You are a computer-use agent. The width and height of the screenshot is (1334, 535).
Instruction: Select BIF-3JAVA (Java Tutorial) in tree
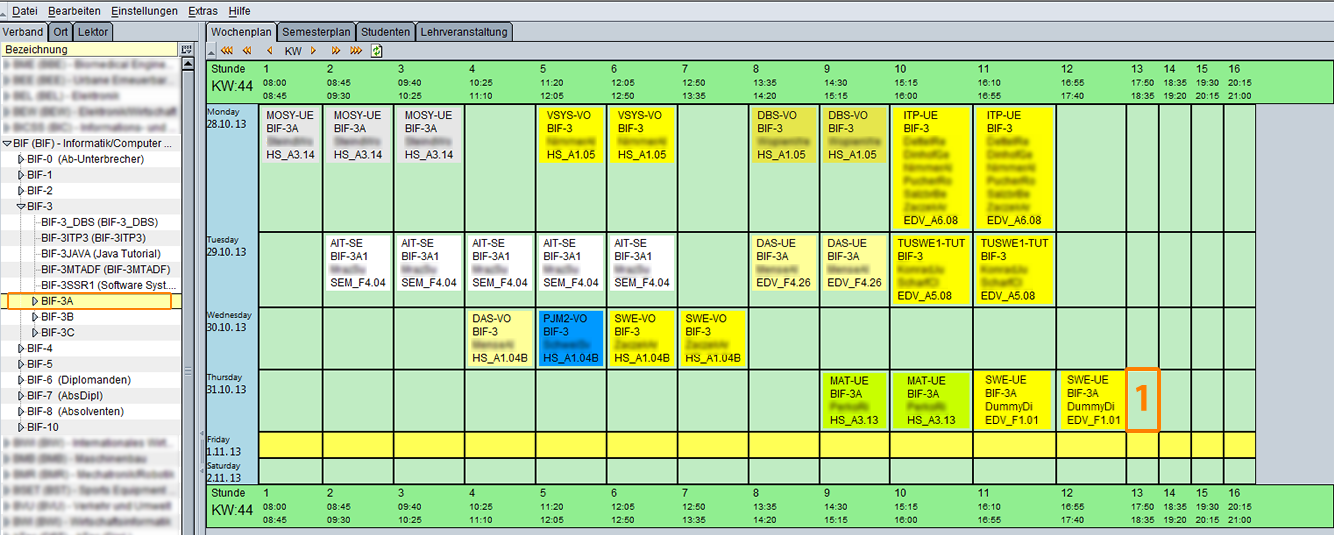[x=100, y=254]
